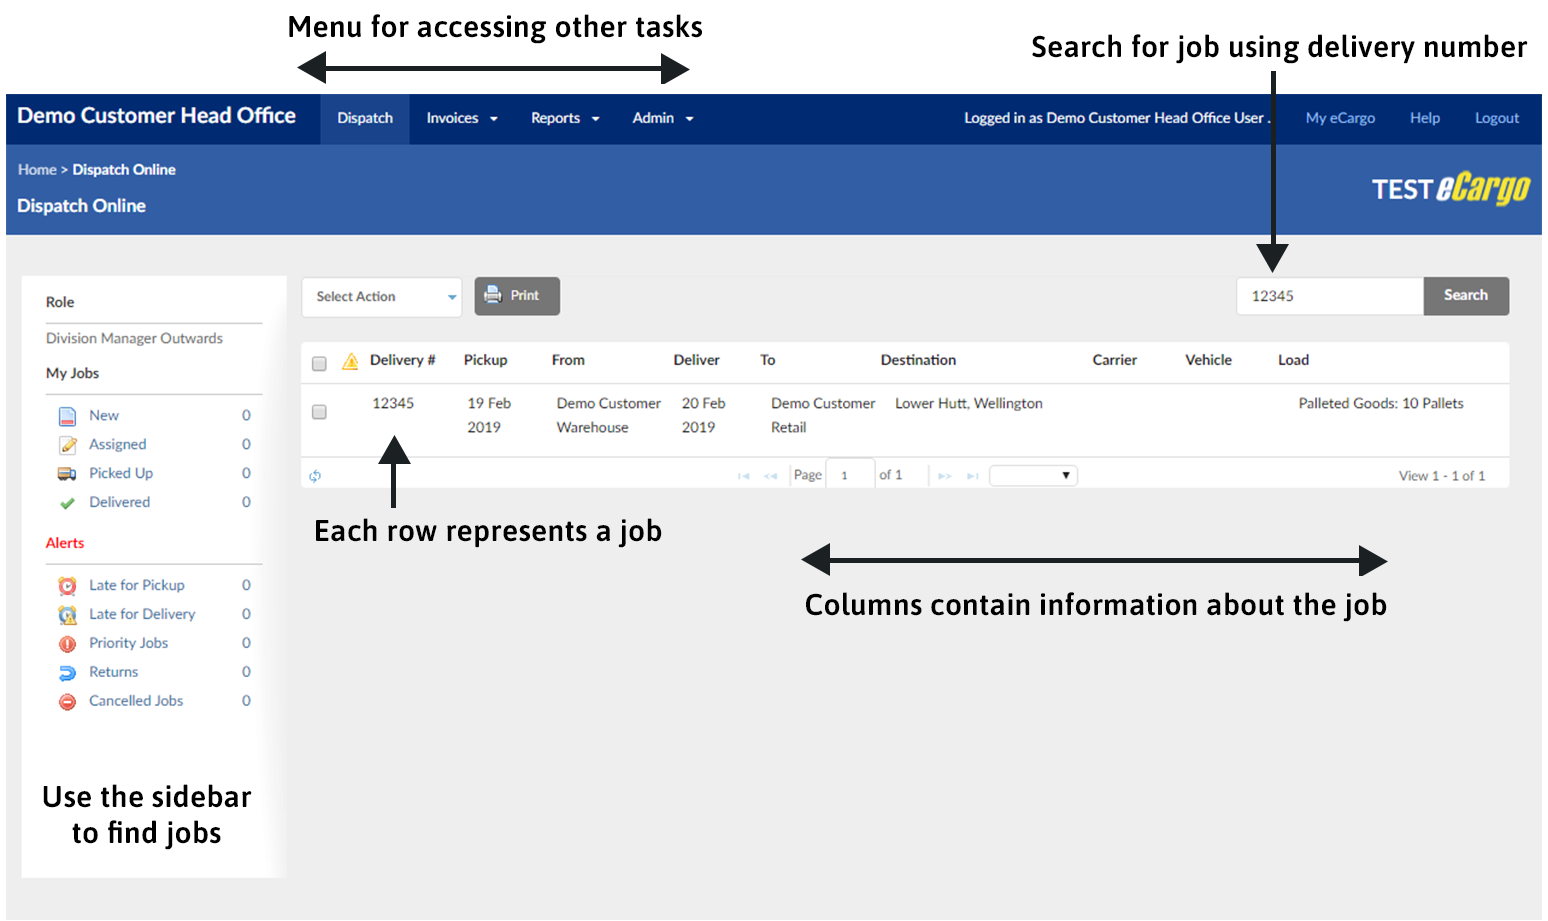Viewport: 1548px width, 921px height.
Task: Open the rows-per-page dropdown in pager
Action: tap(1033, 476)
